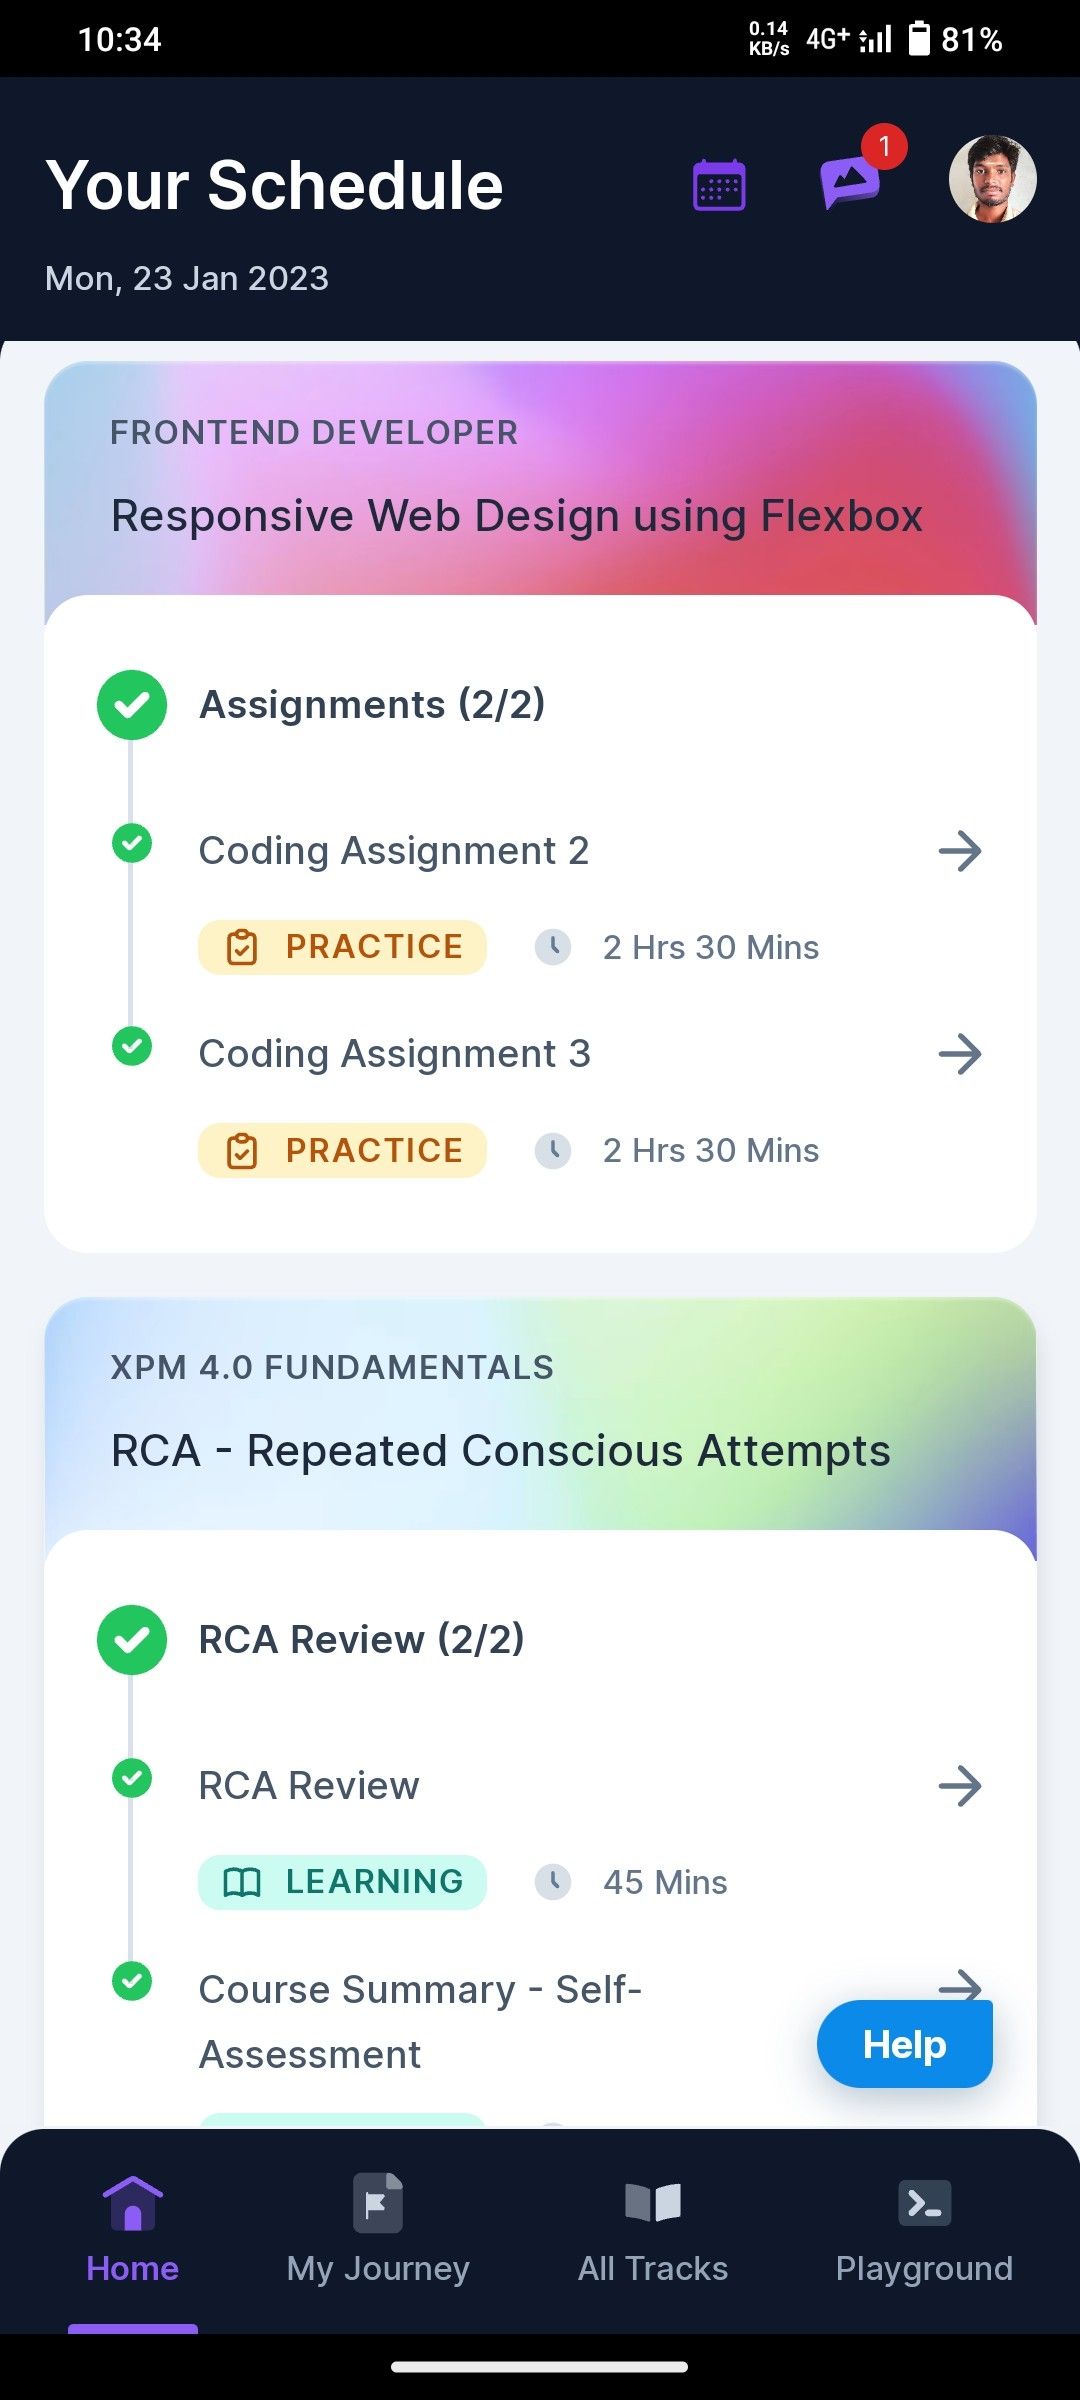Open Coding Assignment 2 arrow
The width and height of the screenshot is (1080, 2400).
tap(960, 851)
